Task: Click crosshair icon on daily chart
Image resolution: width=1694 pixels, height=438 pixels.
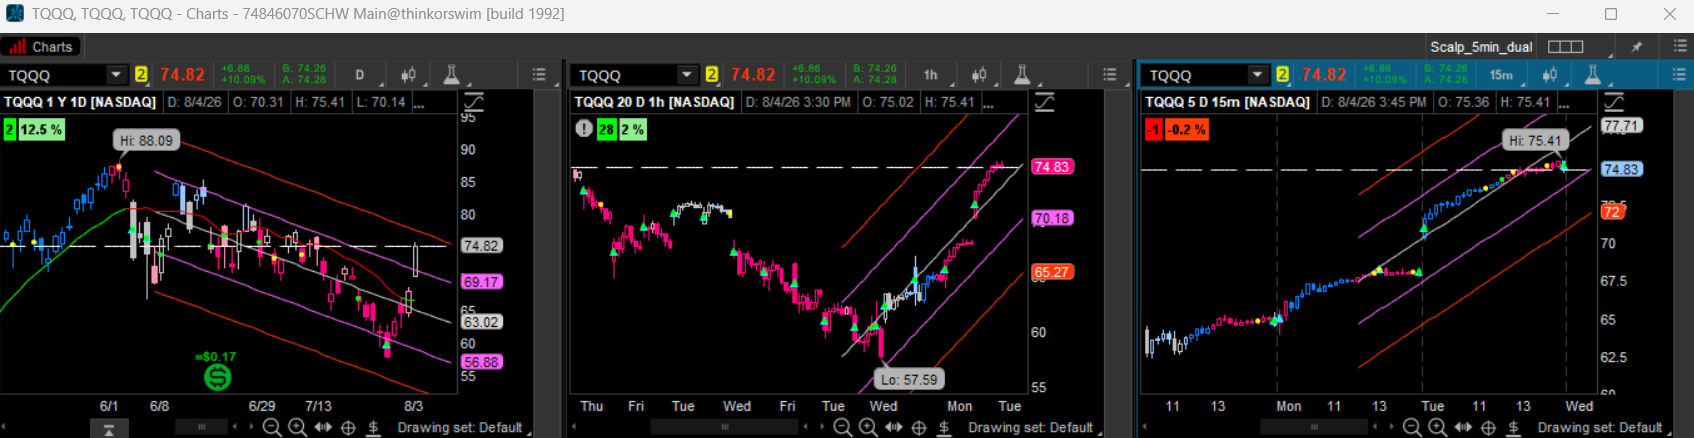Action: (x=348, y=428)
